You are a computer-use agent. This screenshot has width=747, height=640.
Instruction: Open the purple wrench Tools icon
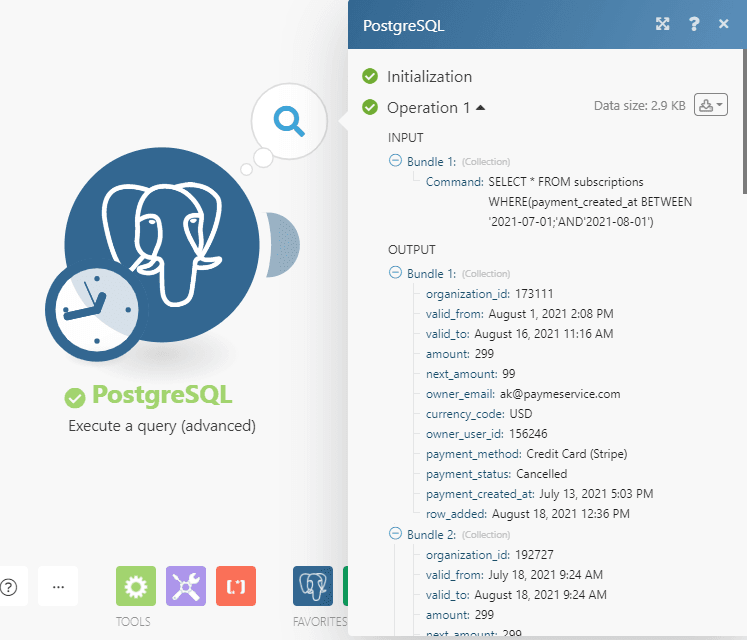pyautogui.click(x=186, y=586)
